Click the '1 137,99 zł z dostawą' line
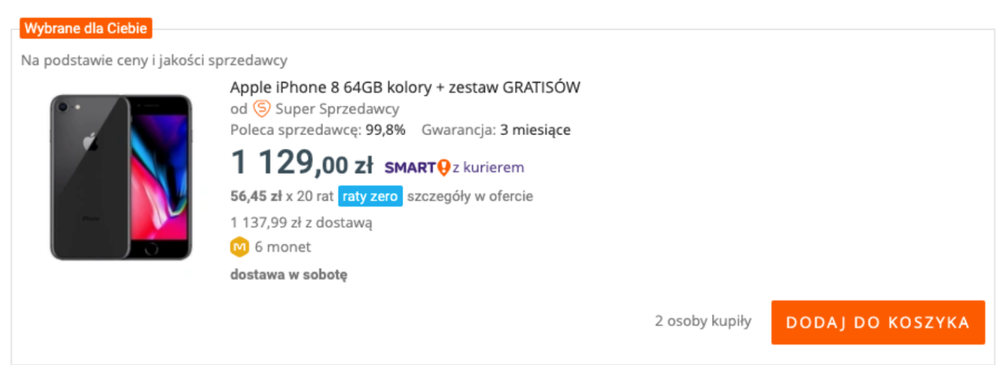999x365 pixels. [x=301, y=223]
